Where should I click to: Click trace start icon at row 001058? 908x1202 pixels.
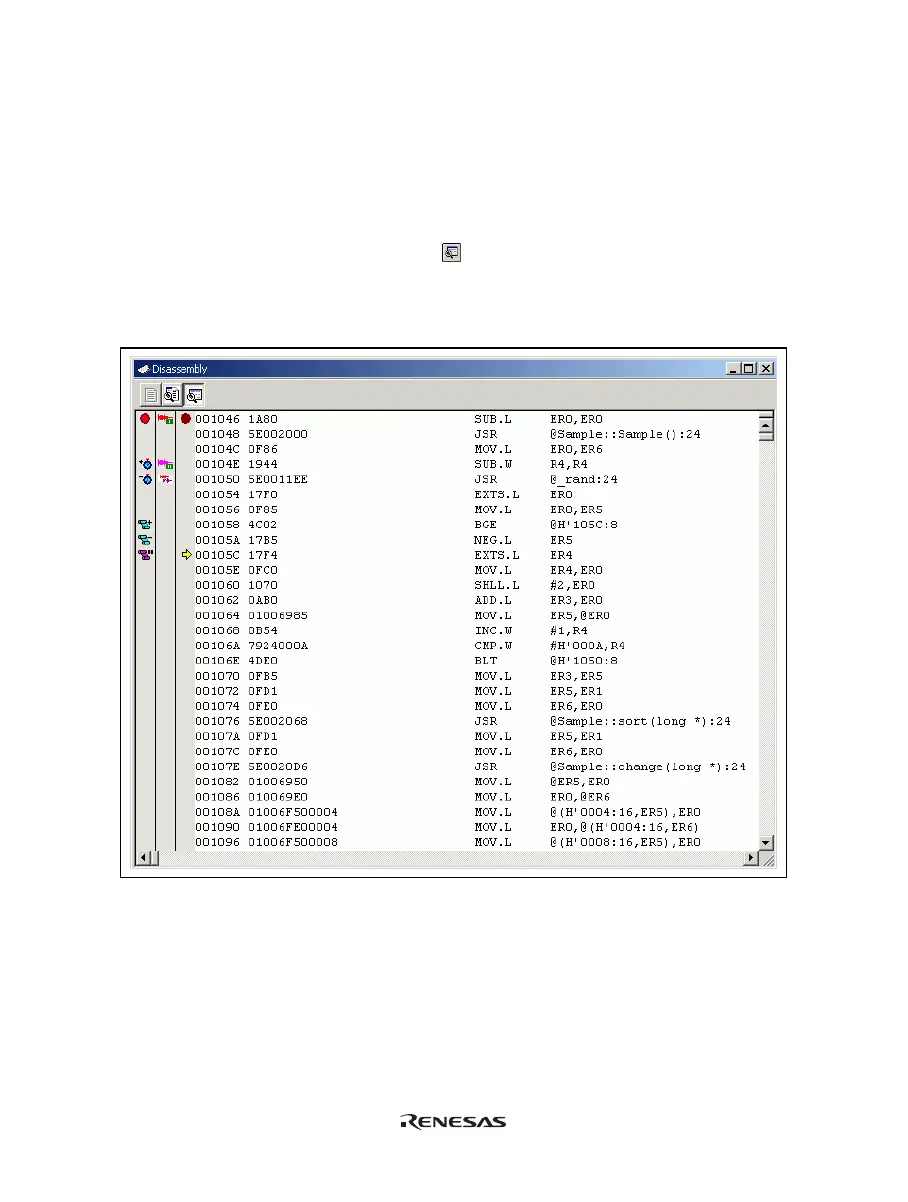(145, 524)
